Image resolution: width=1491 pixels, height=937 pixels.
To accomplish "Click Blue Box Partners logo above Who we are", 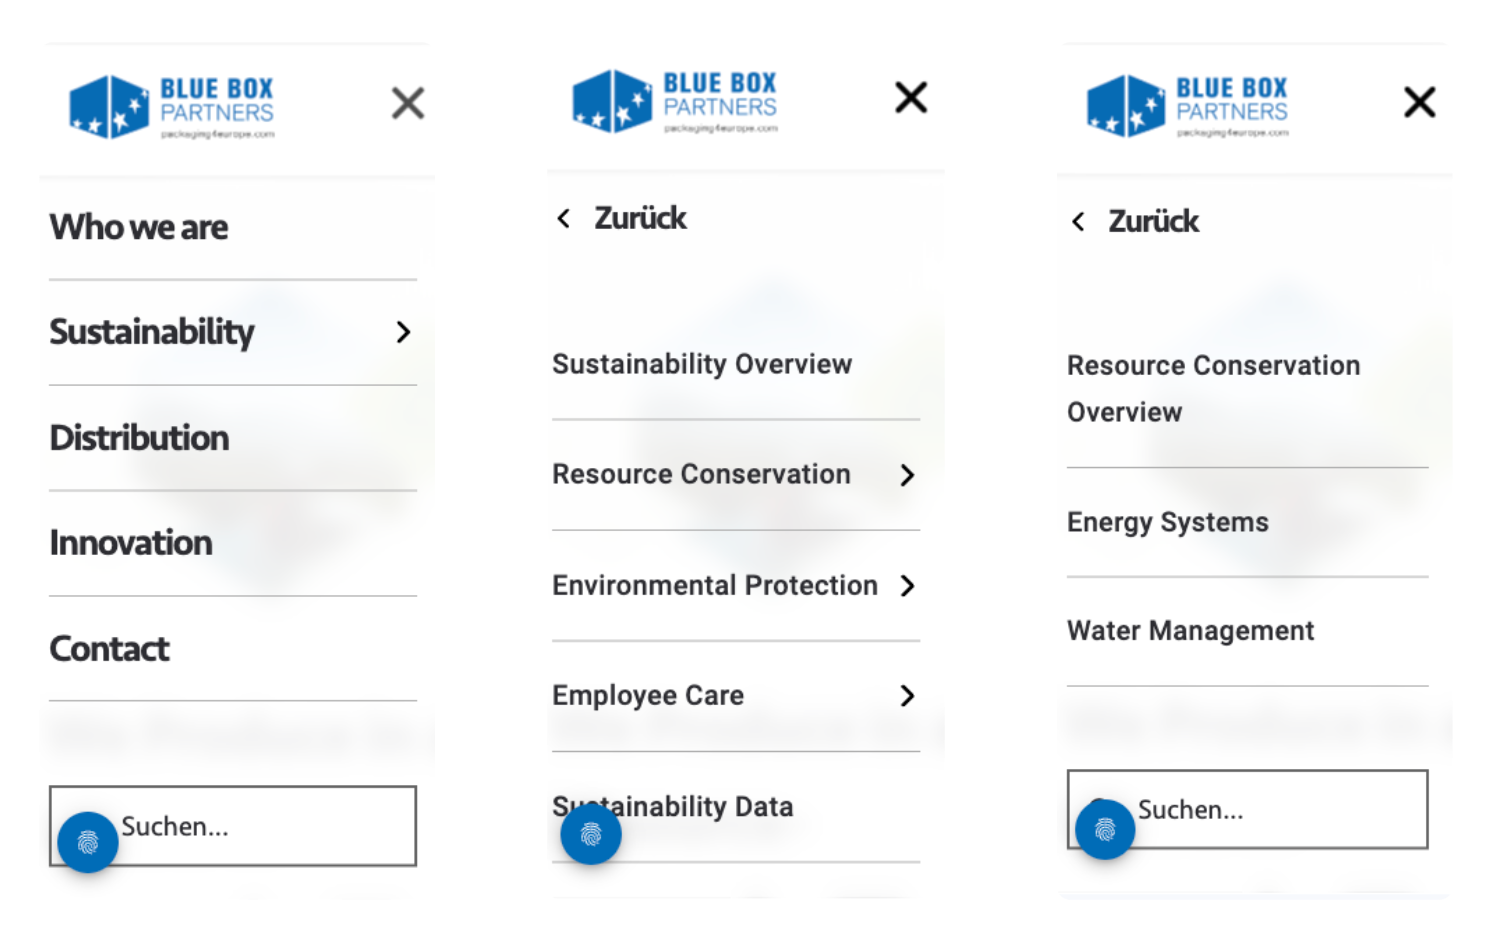I will (x=172, y=107).
